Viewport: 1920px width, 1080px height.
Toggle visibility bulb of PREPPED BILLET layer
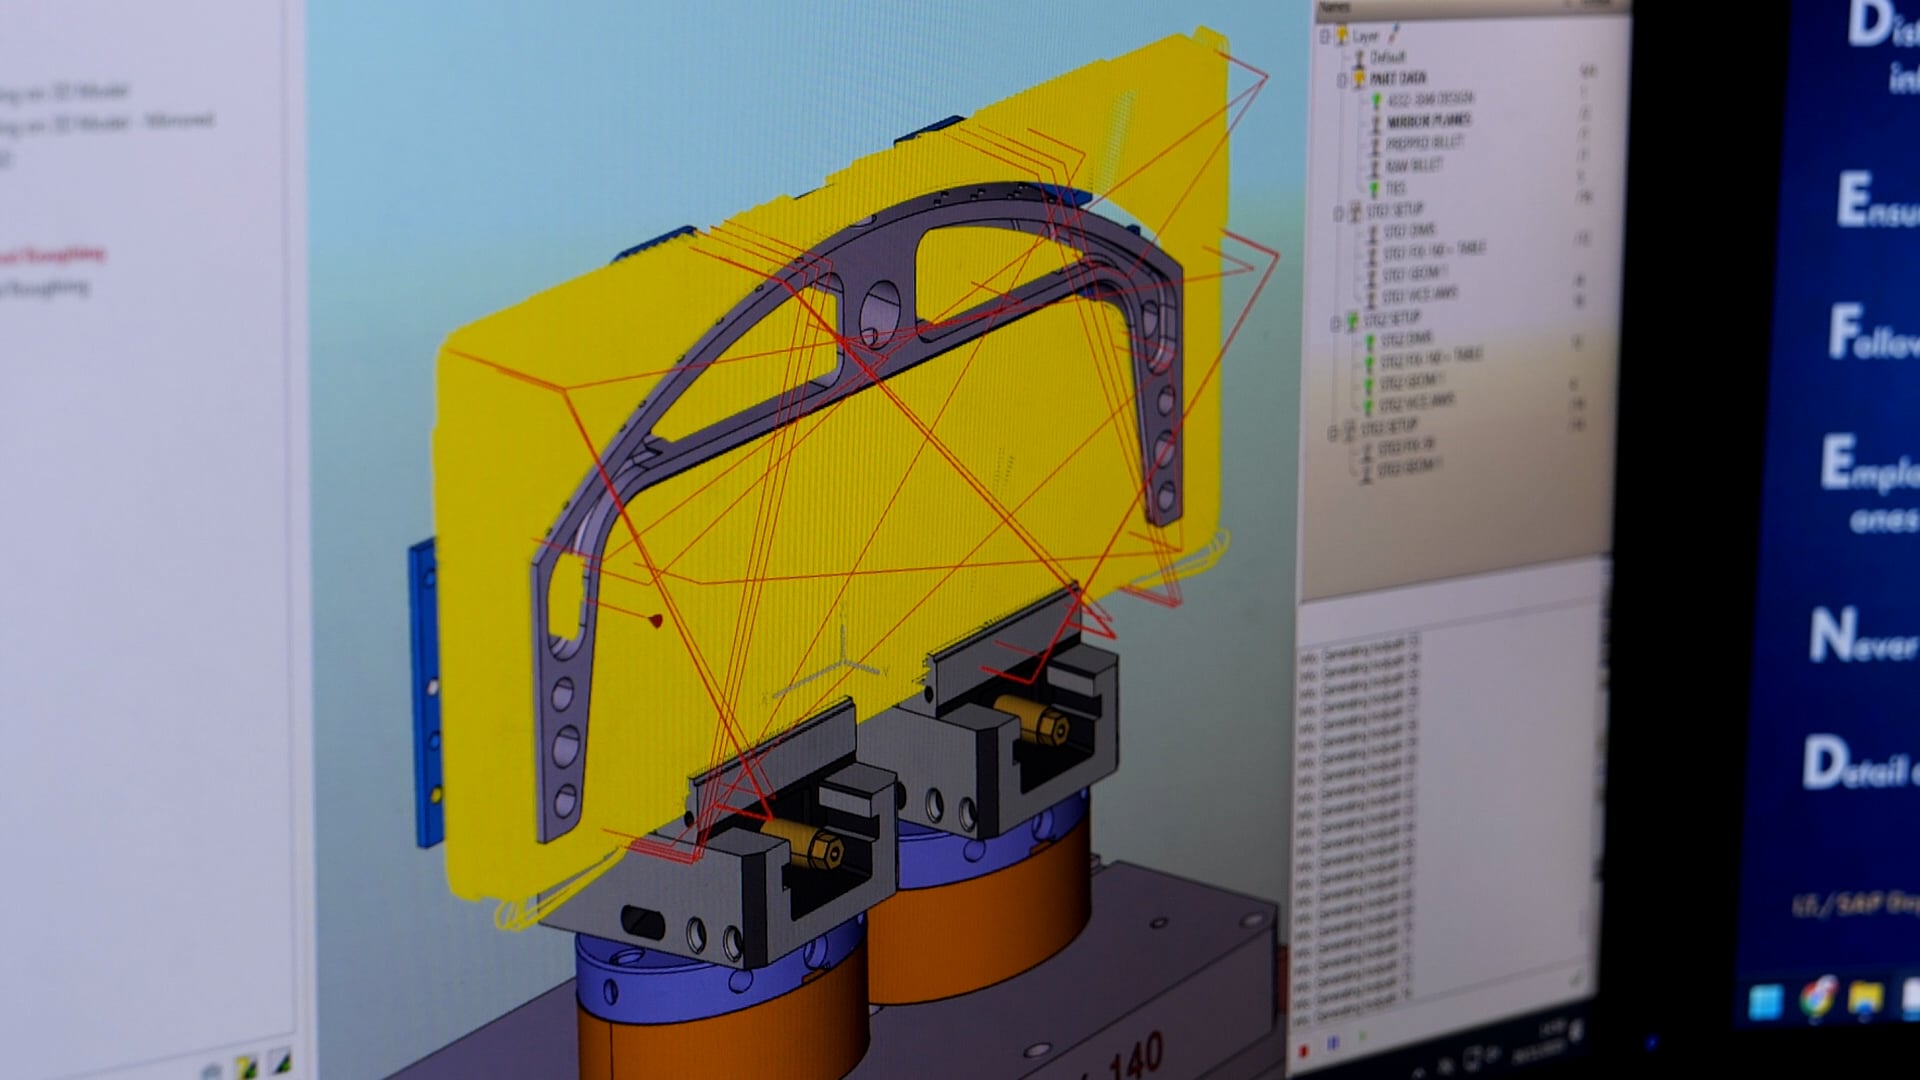(x=1375, y=145)
